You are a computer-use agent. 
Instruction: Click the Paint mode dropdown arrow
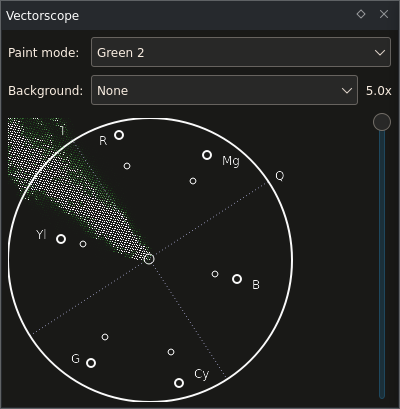coord(380,53)
